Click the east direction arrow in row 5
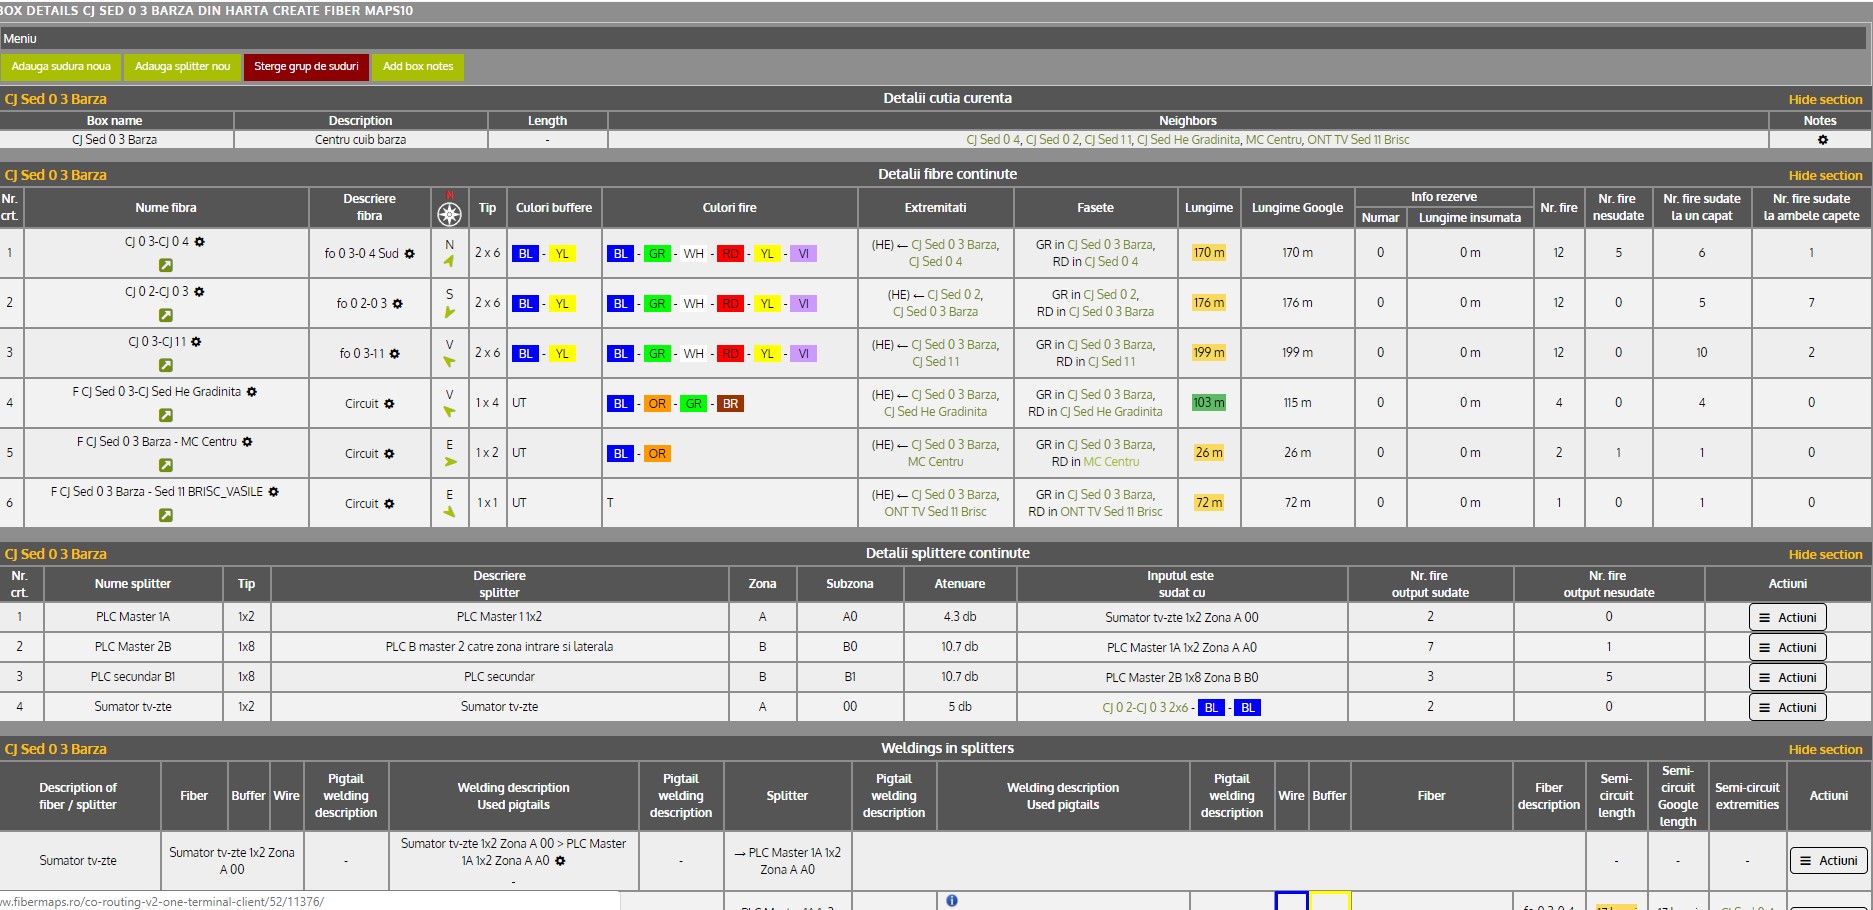 (450, 462)
